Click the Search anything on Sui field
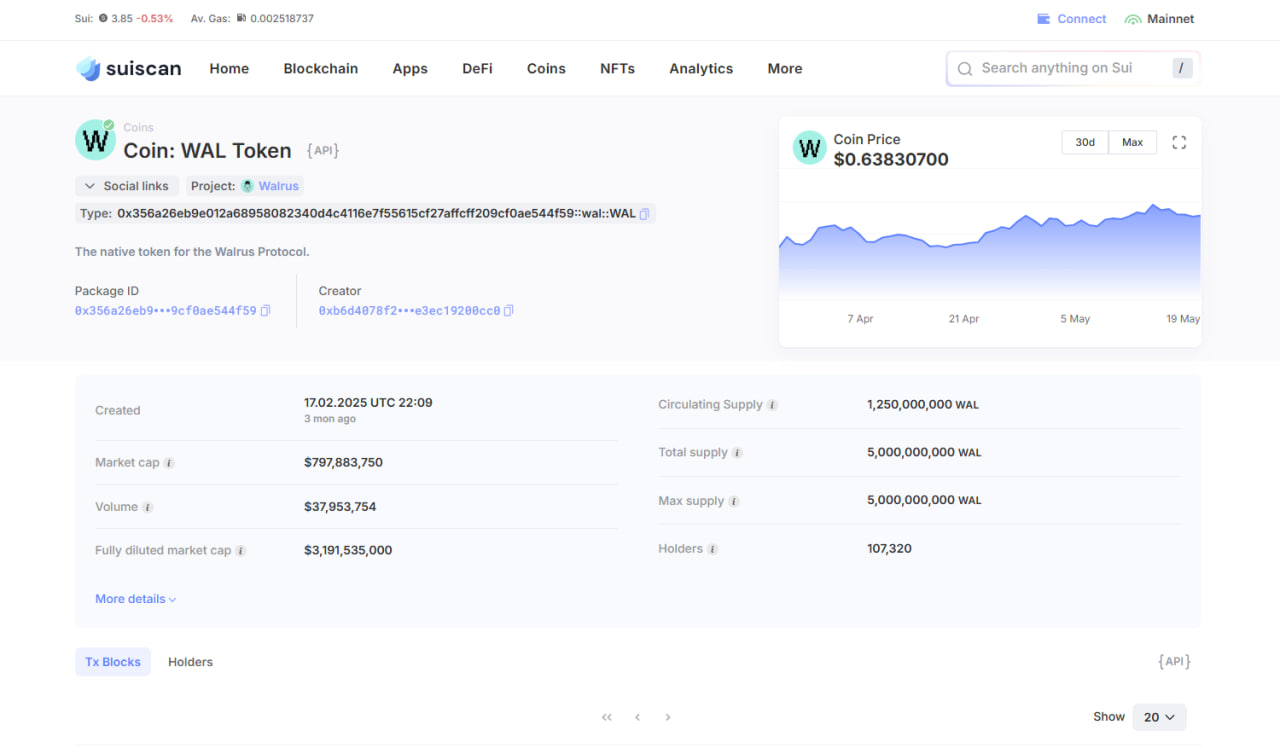This screenshot has width=1280, height=748. pos(1057,68)
